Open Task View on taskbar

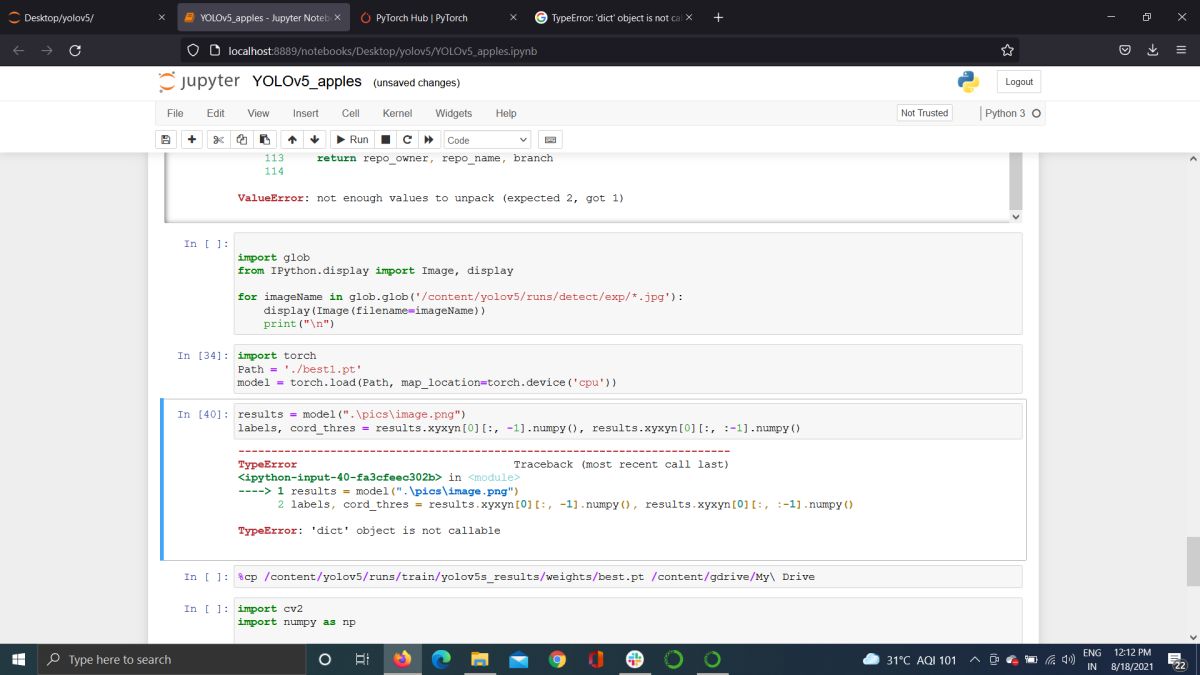[363, 659]
